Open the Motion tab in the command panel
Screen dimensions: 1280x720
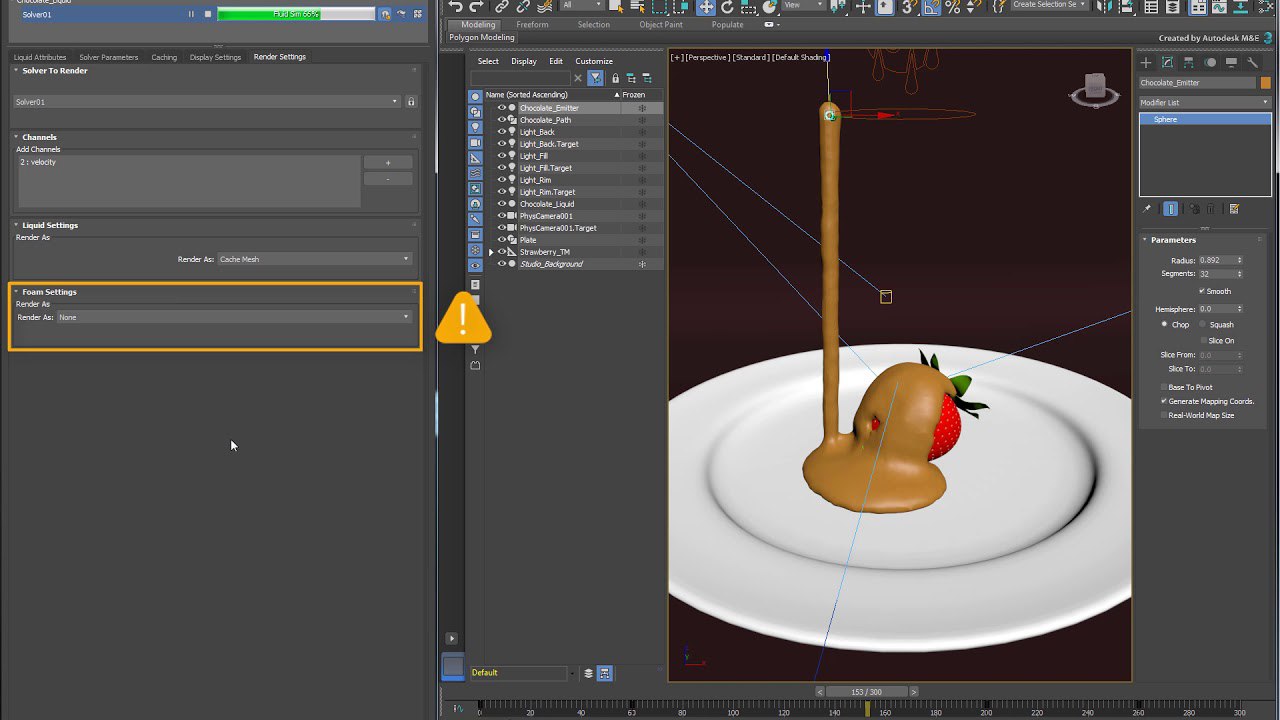tap(1210, 62)
